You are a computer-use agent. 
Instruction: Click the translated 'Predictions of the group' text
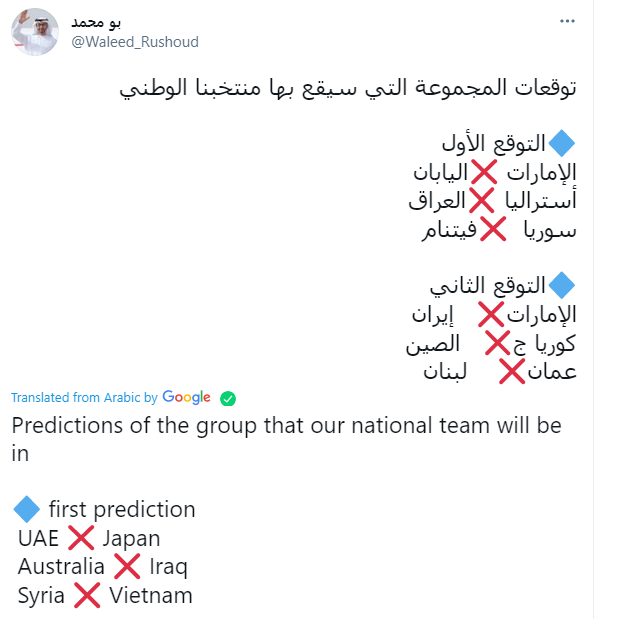coord(286,439)
